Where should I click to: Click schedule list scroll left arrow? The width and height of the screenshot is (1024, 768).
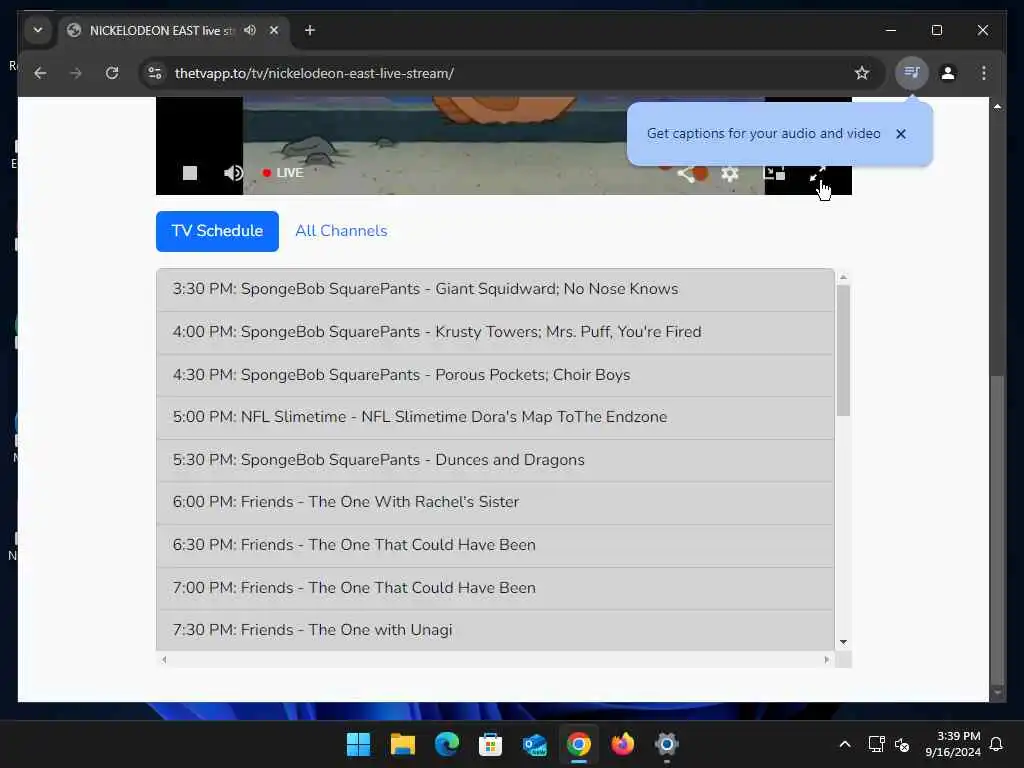point(165,660)
